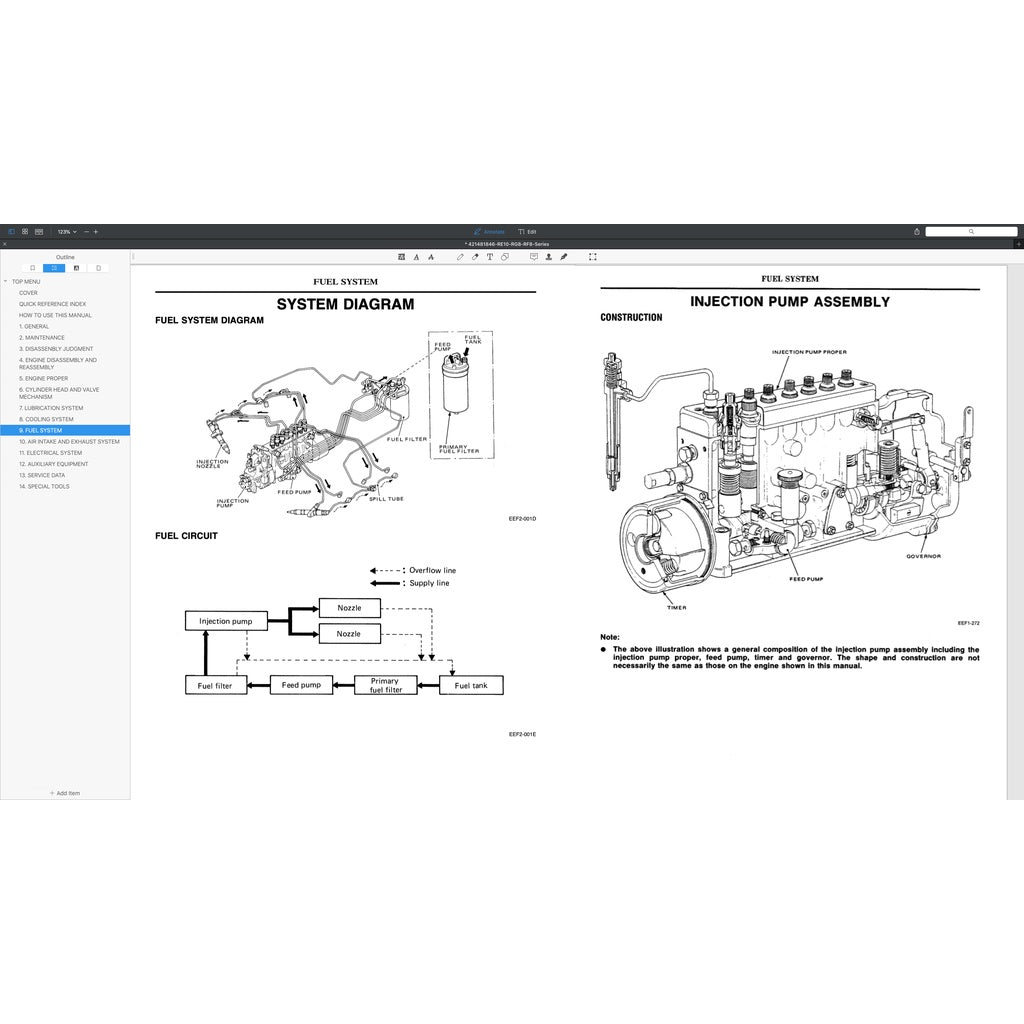The width and height of the screenshot is (1024, 1024).
Task: Select the stamp tool
Action: pos(549,257)
